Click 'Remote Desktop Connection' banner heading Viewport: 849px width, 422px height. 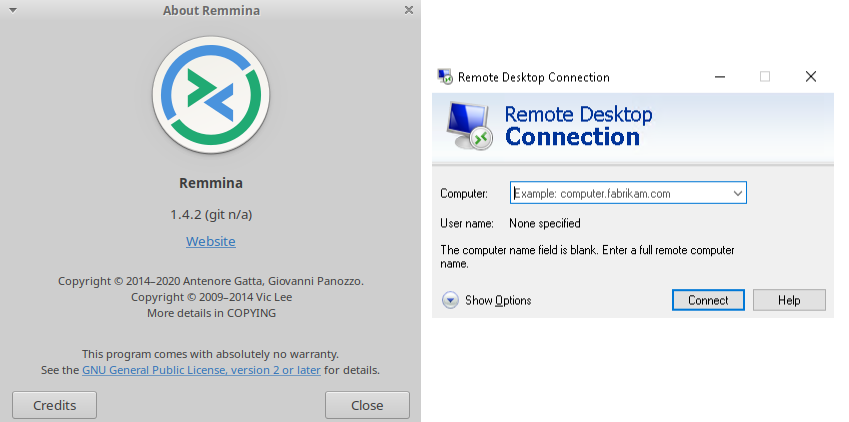[x=578, y=126]
